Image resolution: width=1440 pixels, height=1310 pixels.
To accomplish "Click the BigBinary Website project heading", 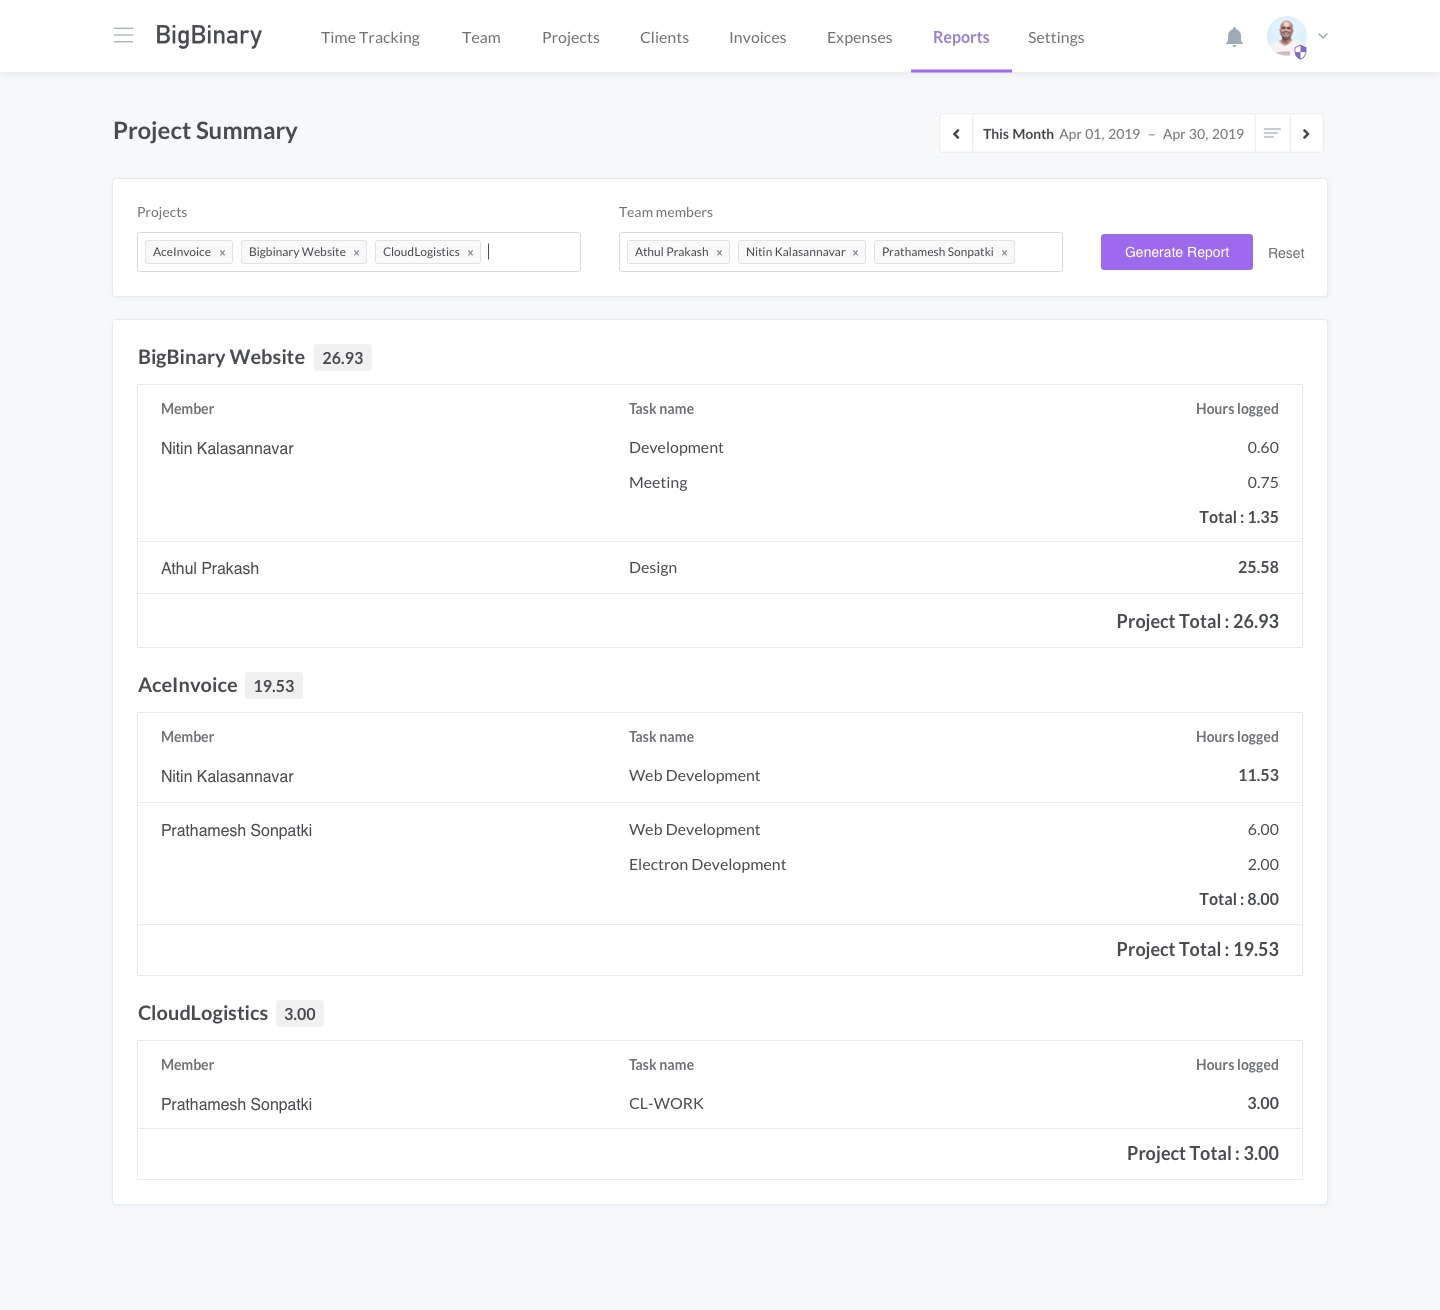I will [x=221, y=357].
